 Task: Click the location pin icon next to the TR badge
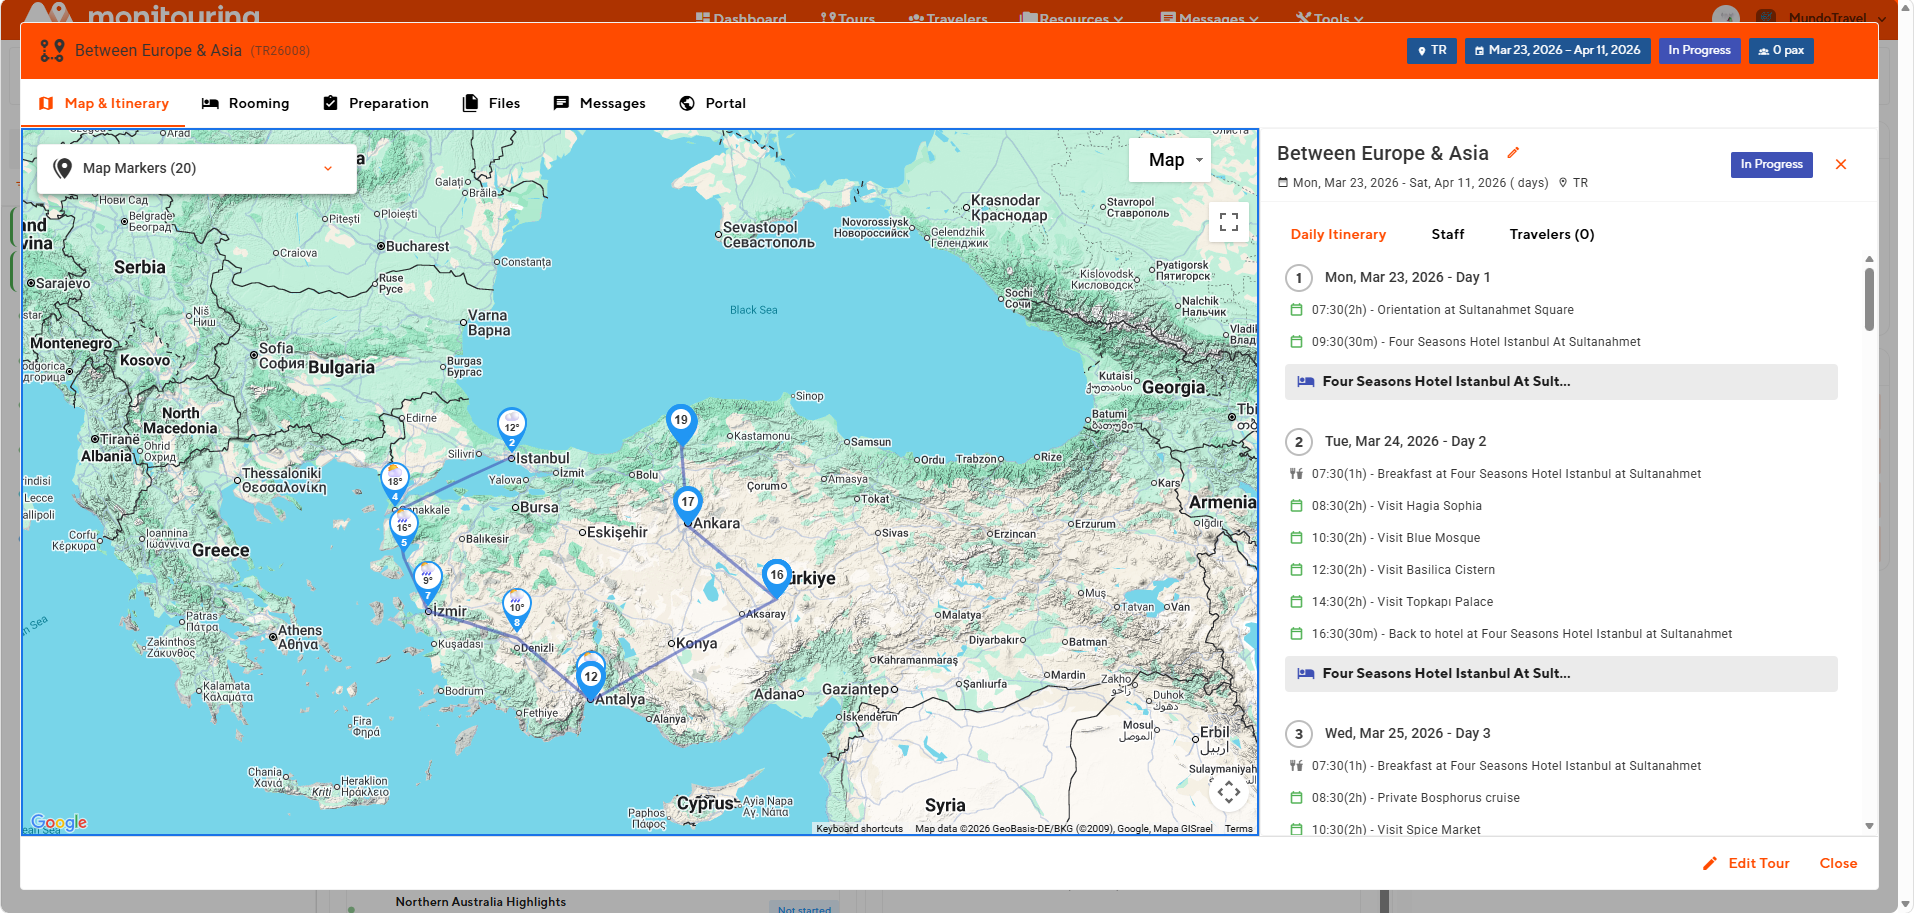[1421, 50]
